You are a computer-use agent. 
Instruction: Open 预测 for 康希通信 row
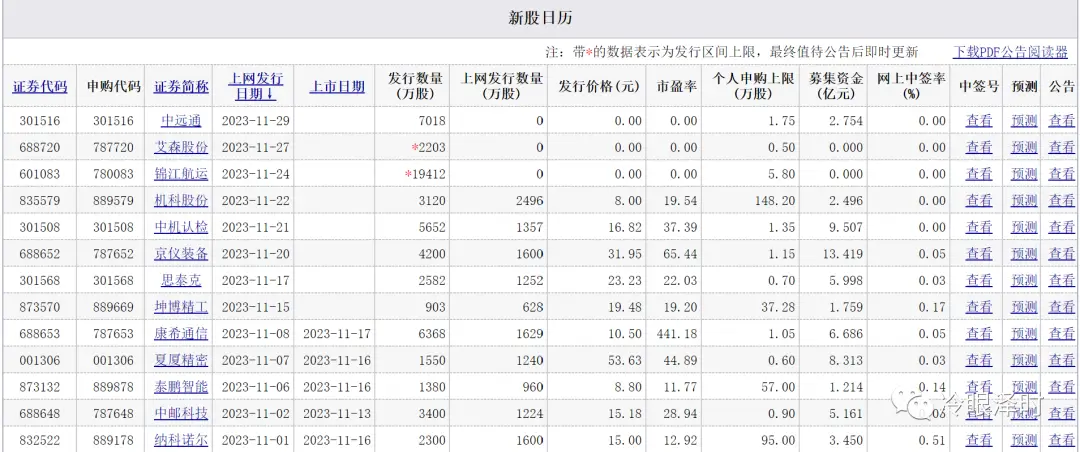(x=1024, y=333)
